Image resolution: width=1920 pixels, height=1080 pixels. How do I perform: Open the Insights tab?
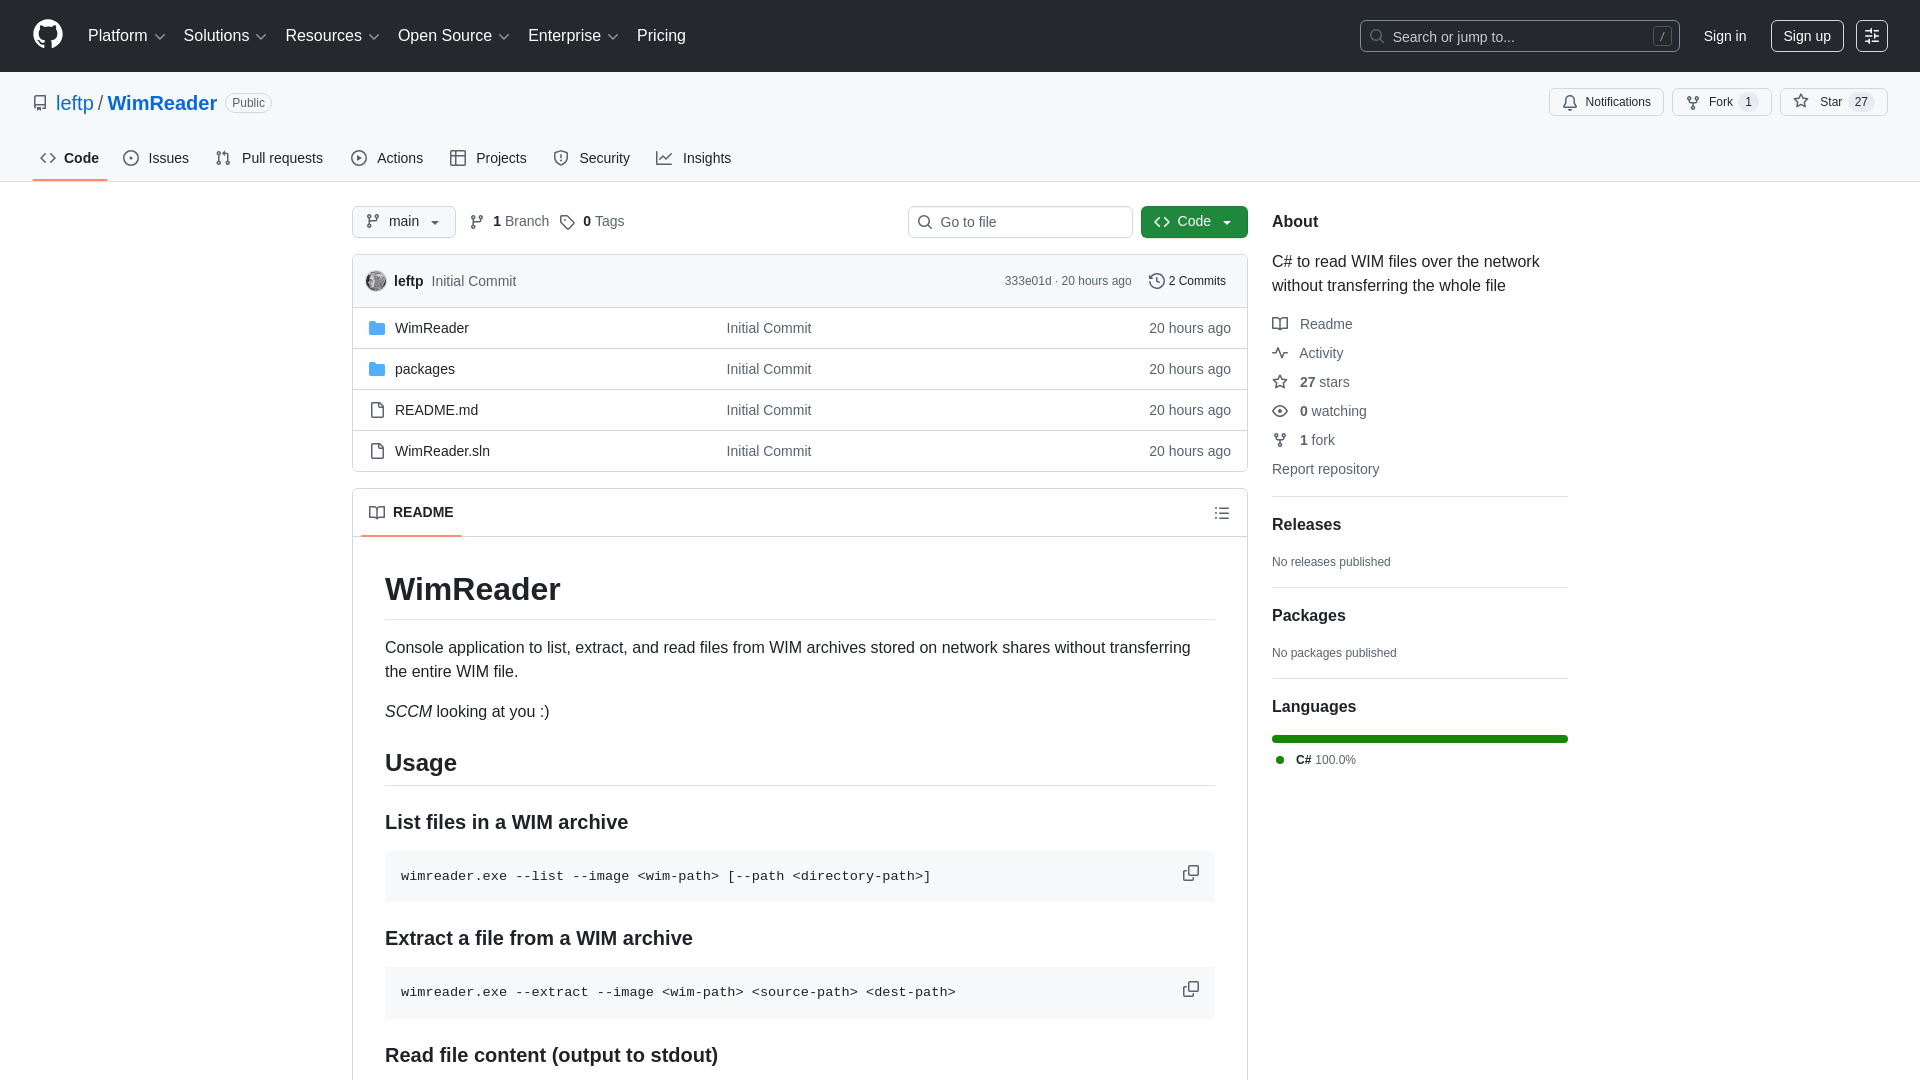(693, 158)
